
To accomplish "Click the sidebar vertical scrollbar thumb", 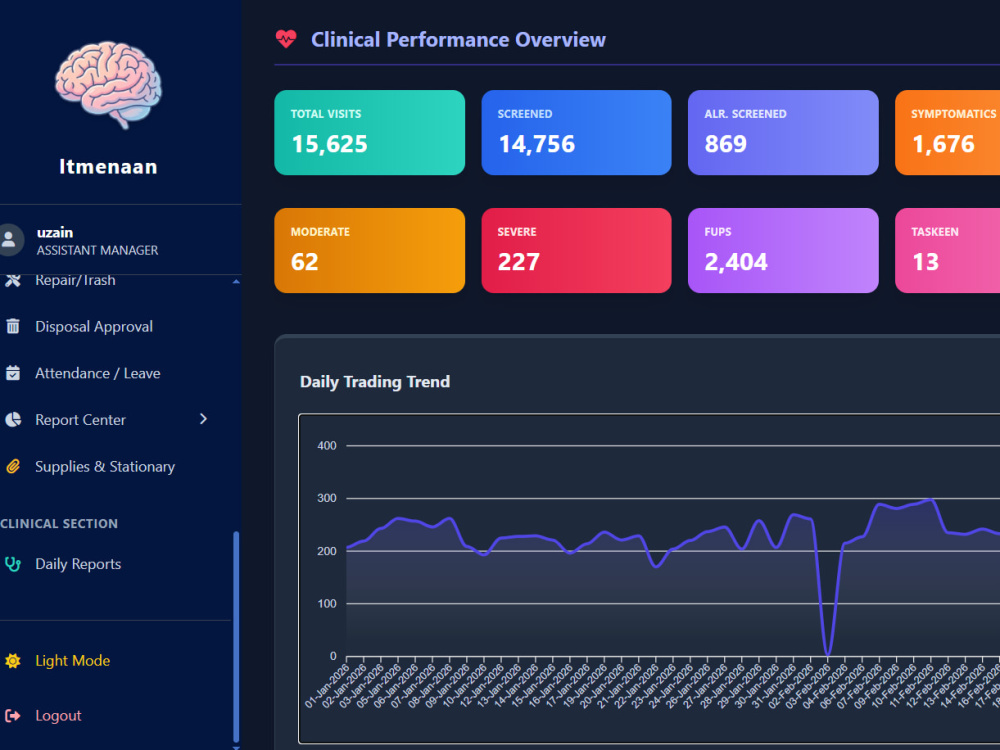I will click(236, 636).
